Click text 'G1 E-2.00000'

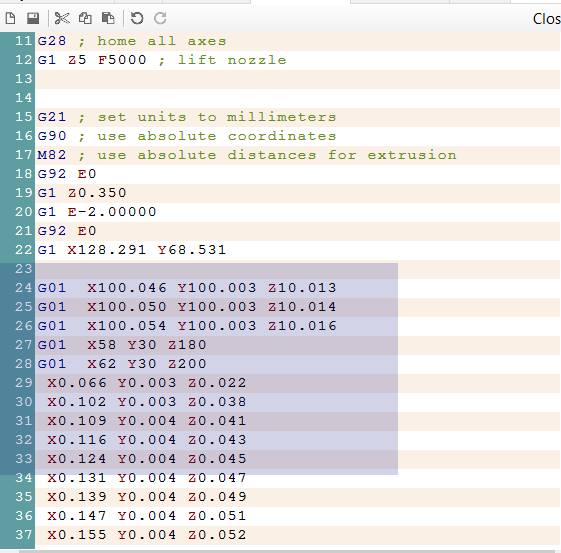[x=97, y=212]
